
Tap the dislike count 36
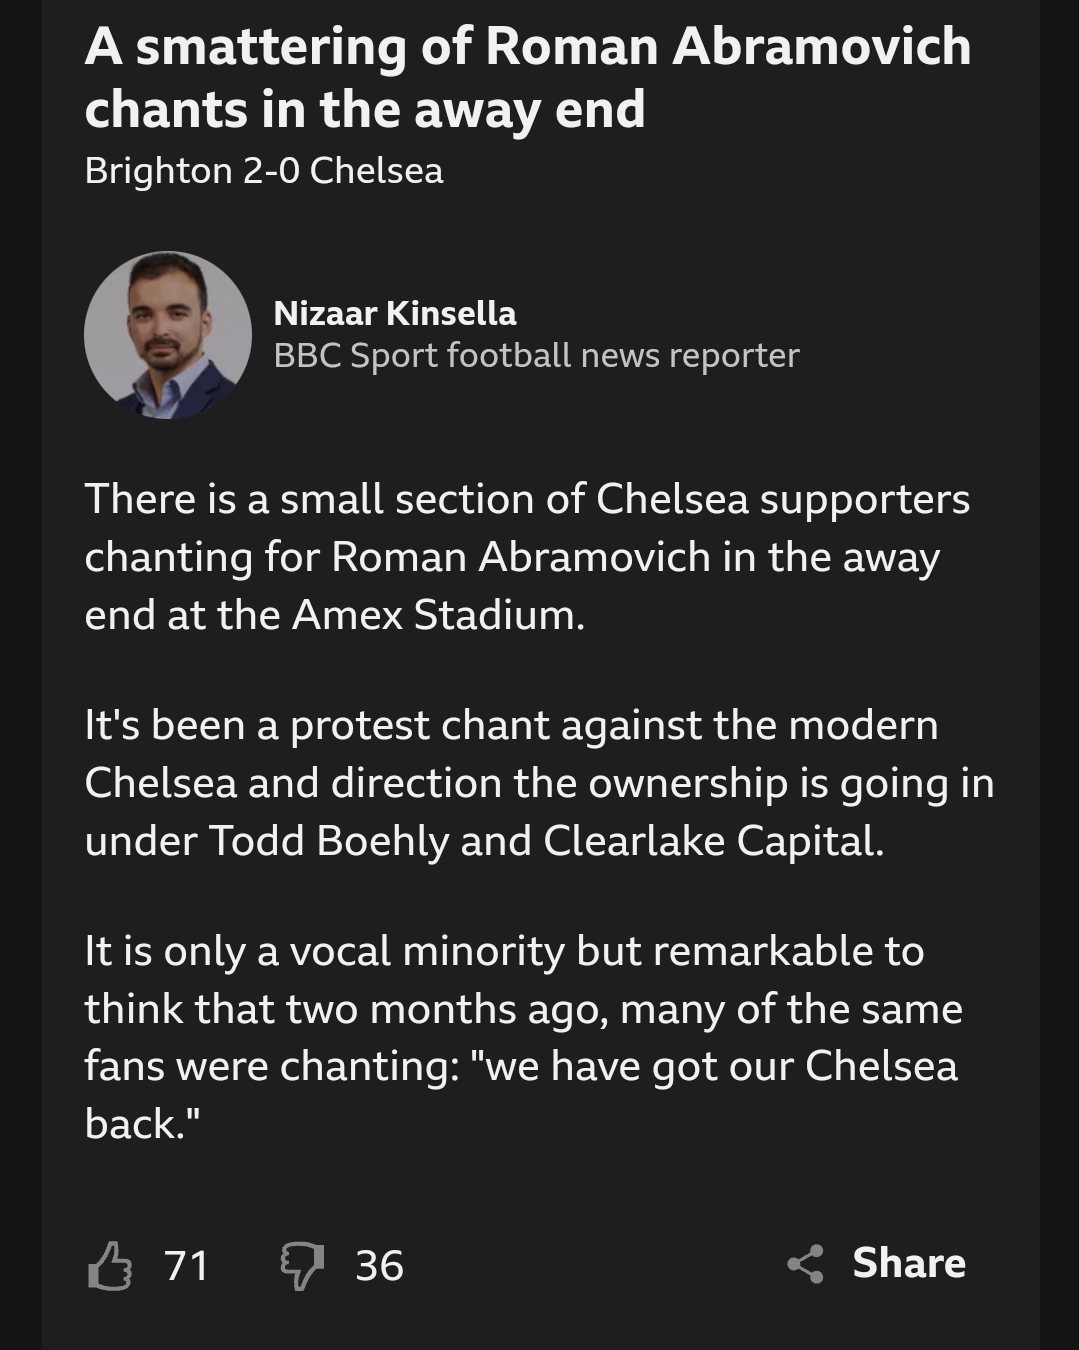(380, 1266)
